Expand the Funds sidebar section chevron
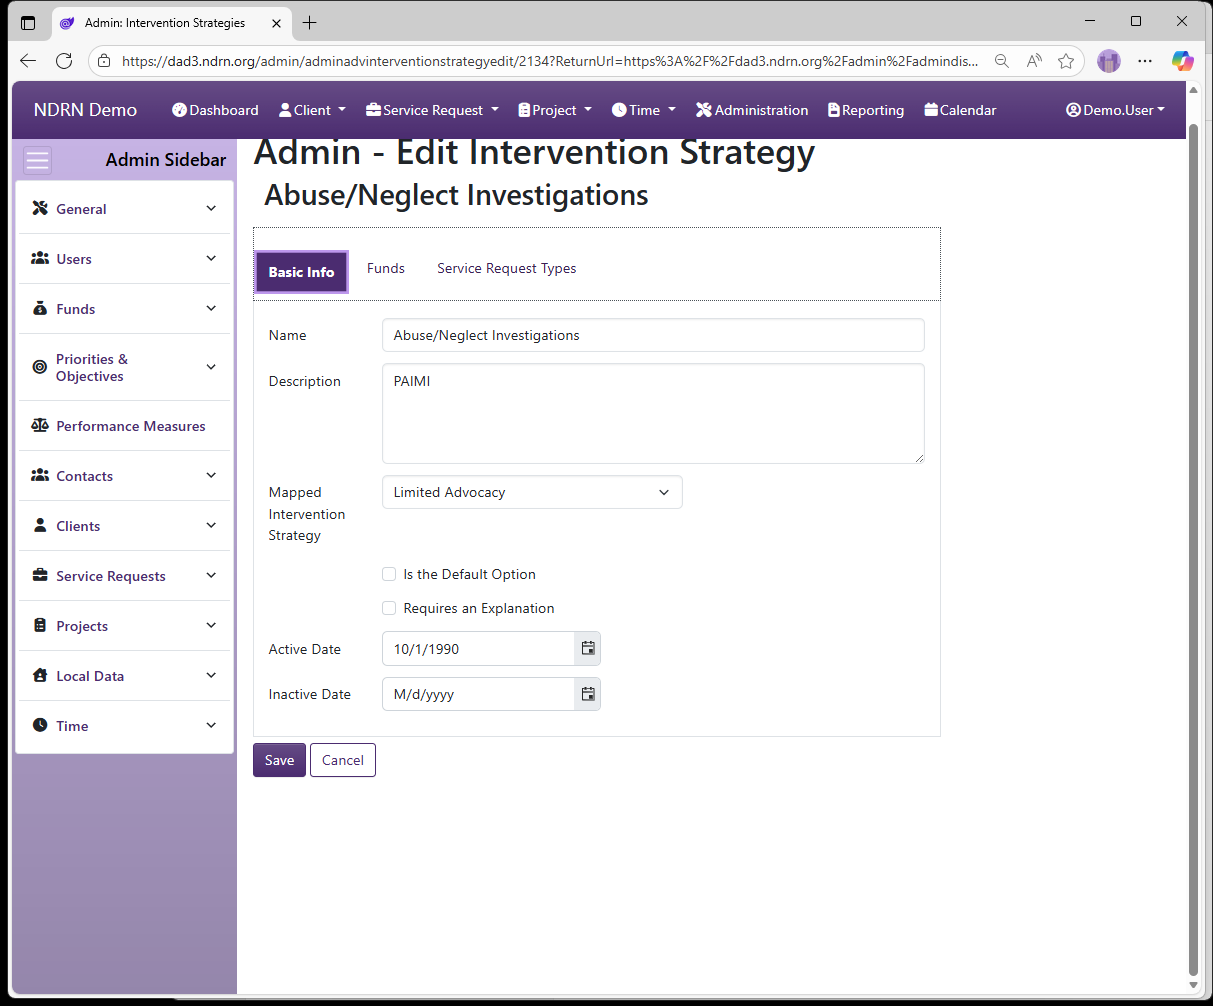The width and height of the screenshot is (1213, 1006). click(x=211, y=308)
